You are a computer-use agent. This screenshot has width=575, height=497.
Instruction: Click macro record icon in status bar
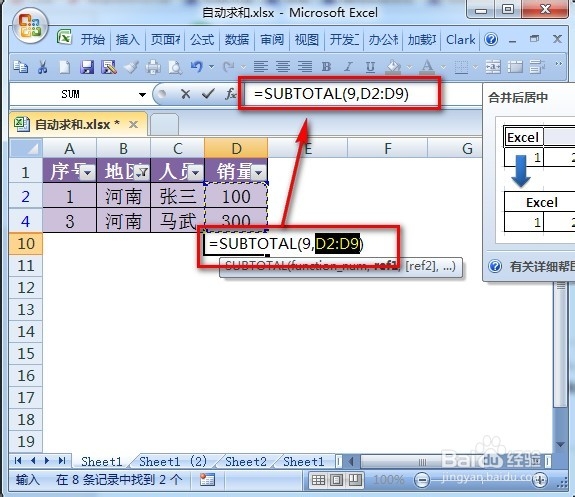point(207,480)
